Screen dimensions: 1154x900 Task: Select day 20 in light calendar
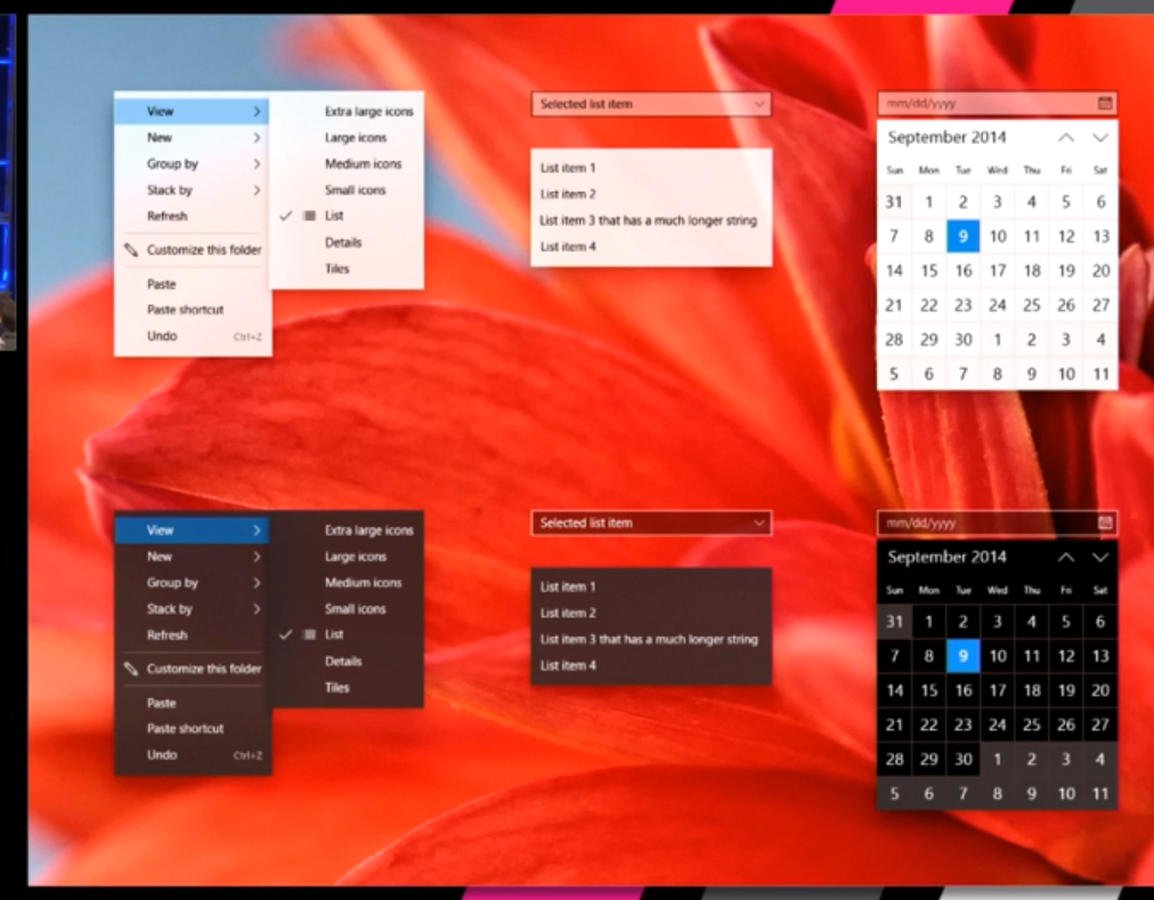tap(1101, 271)
